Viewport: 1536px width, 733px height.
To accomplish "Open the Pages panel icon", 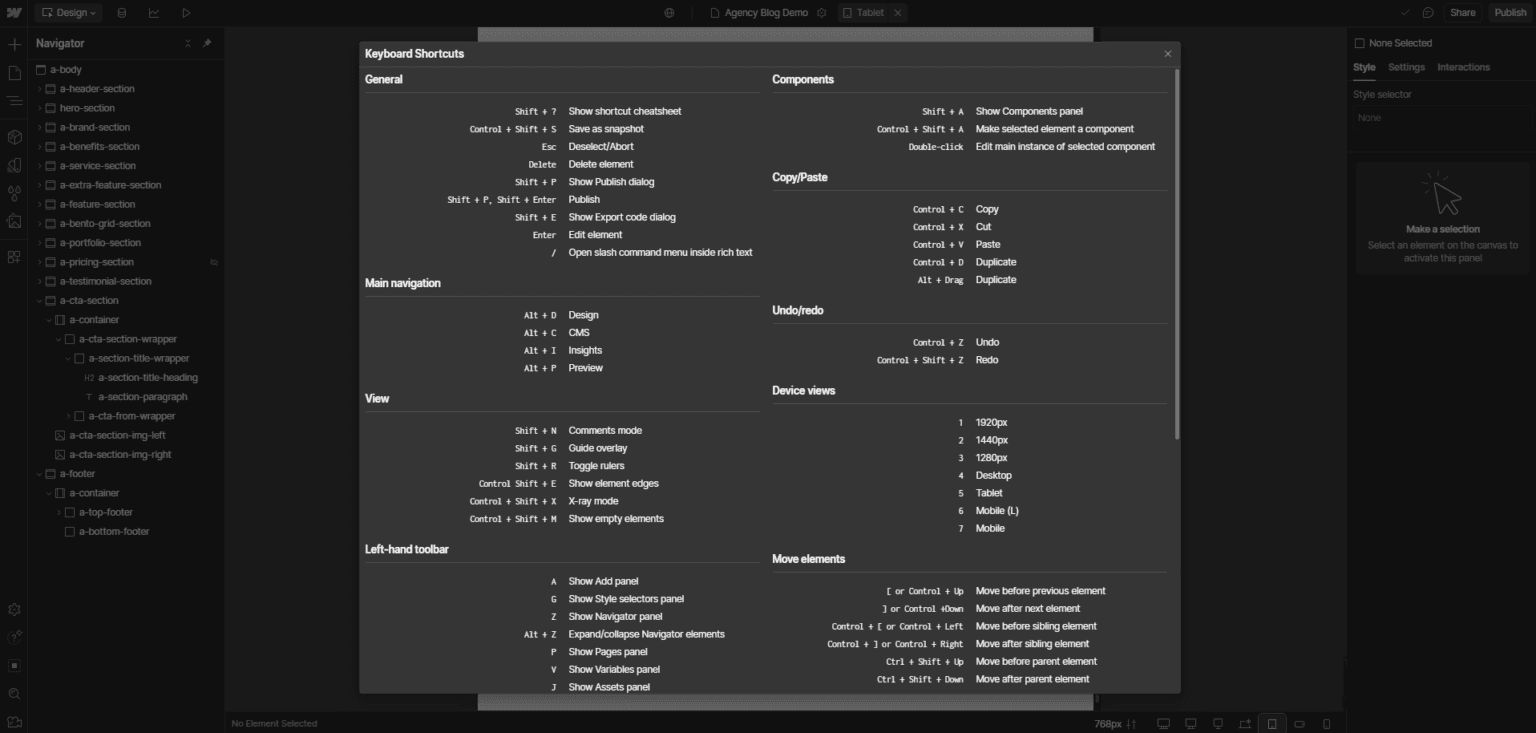I will tap(14, 73).
